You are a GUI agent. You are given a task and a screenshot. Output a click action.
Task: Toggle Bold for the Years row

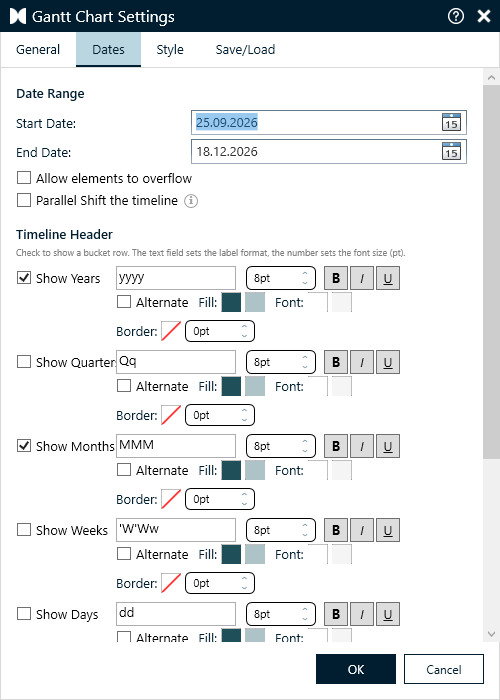pos(336,278)
